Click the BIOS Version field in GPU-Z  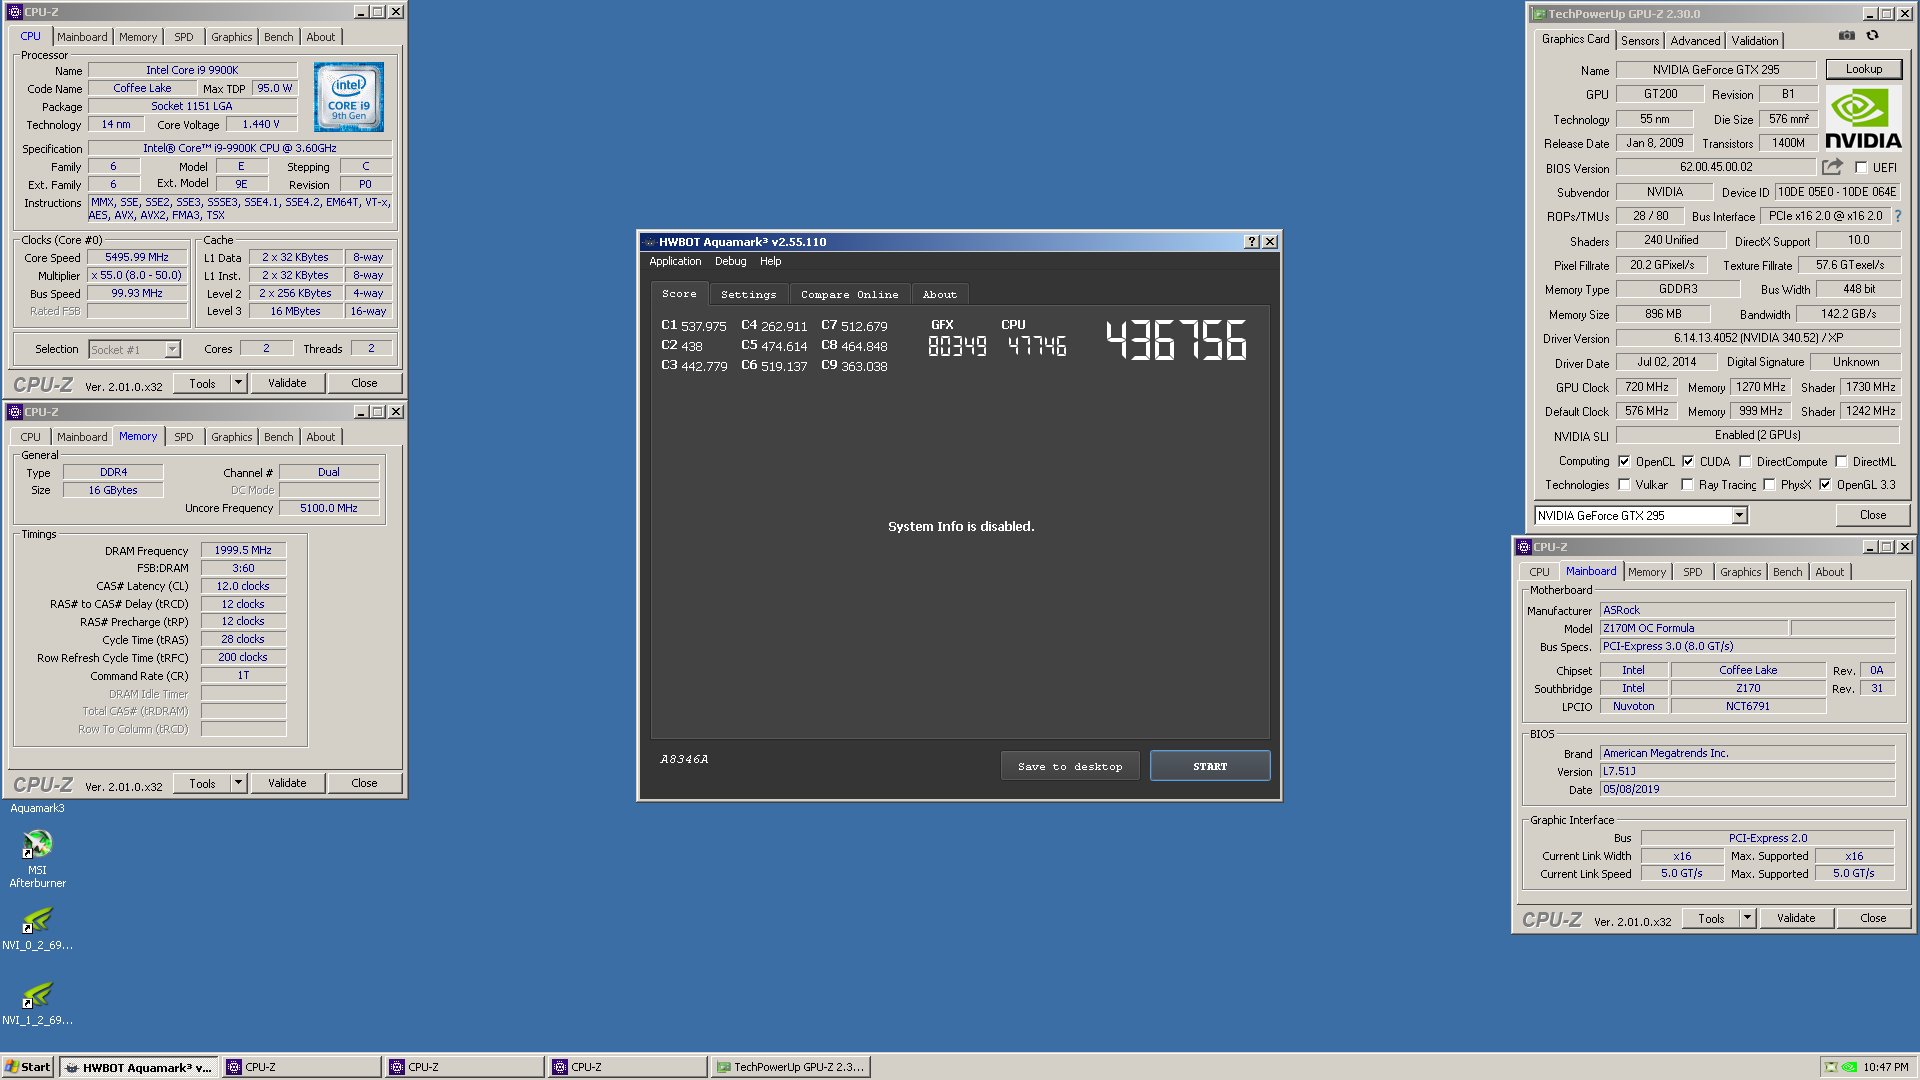(x=1716, y=167)
